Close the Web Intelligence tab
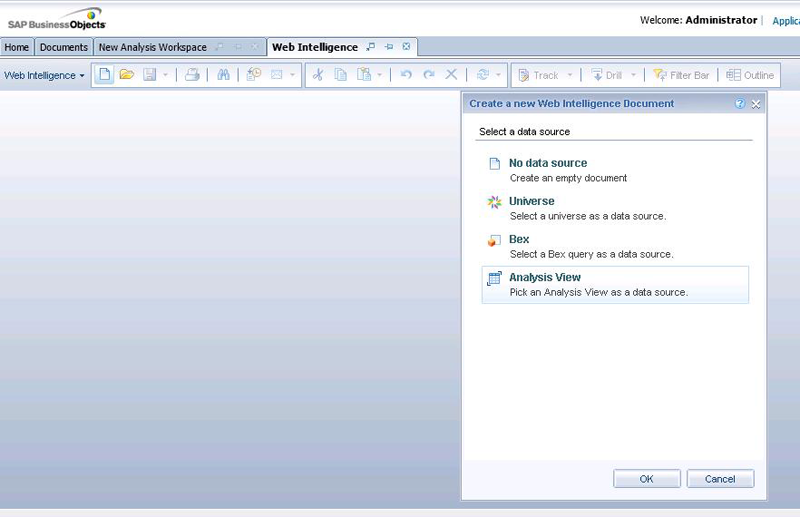 click(406, 46)
